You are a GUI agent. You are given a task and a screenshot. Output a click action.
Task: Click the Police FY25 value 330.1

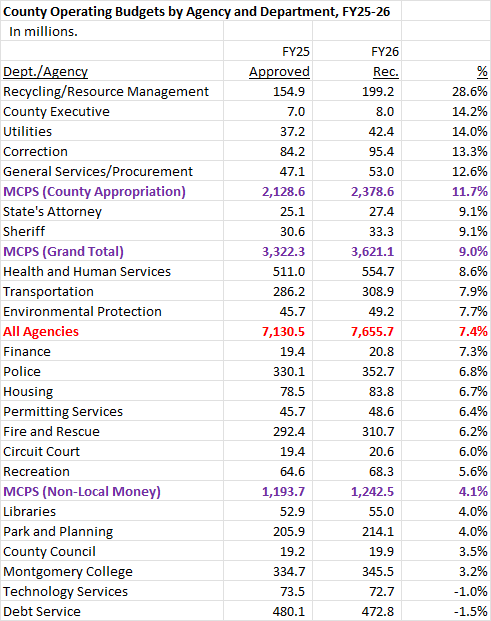click(289, 371)
